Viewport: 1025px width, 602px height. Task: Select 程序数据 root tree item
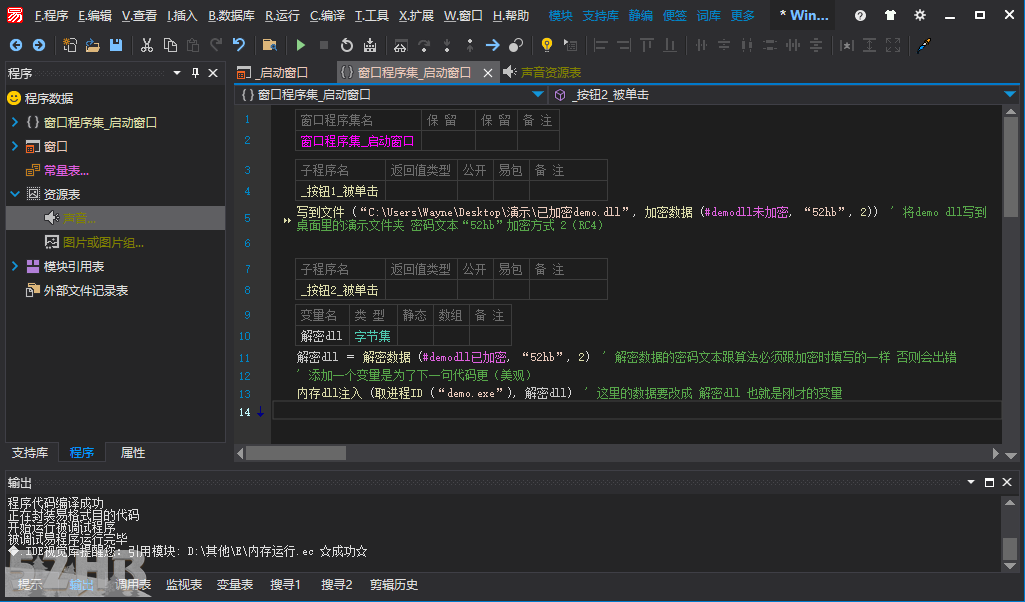[x=41, y=98]
